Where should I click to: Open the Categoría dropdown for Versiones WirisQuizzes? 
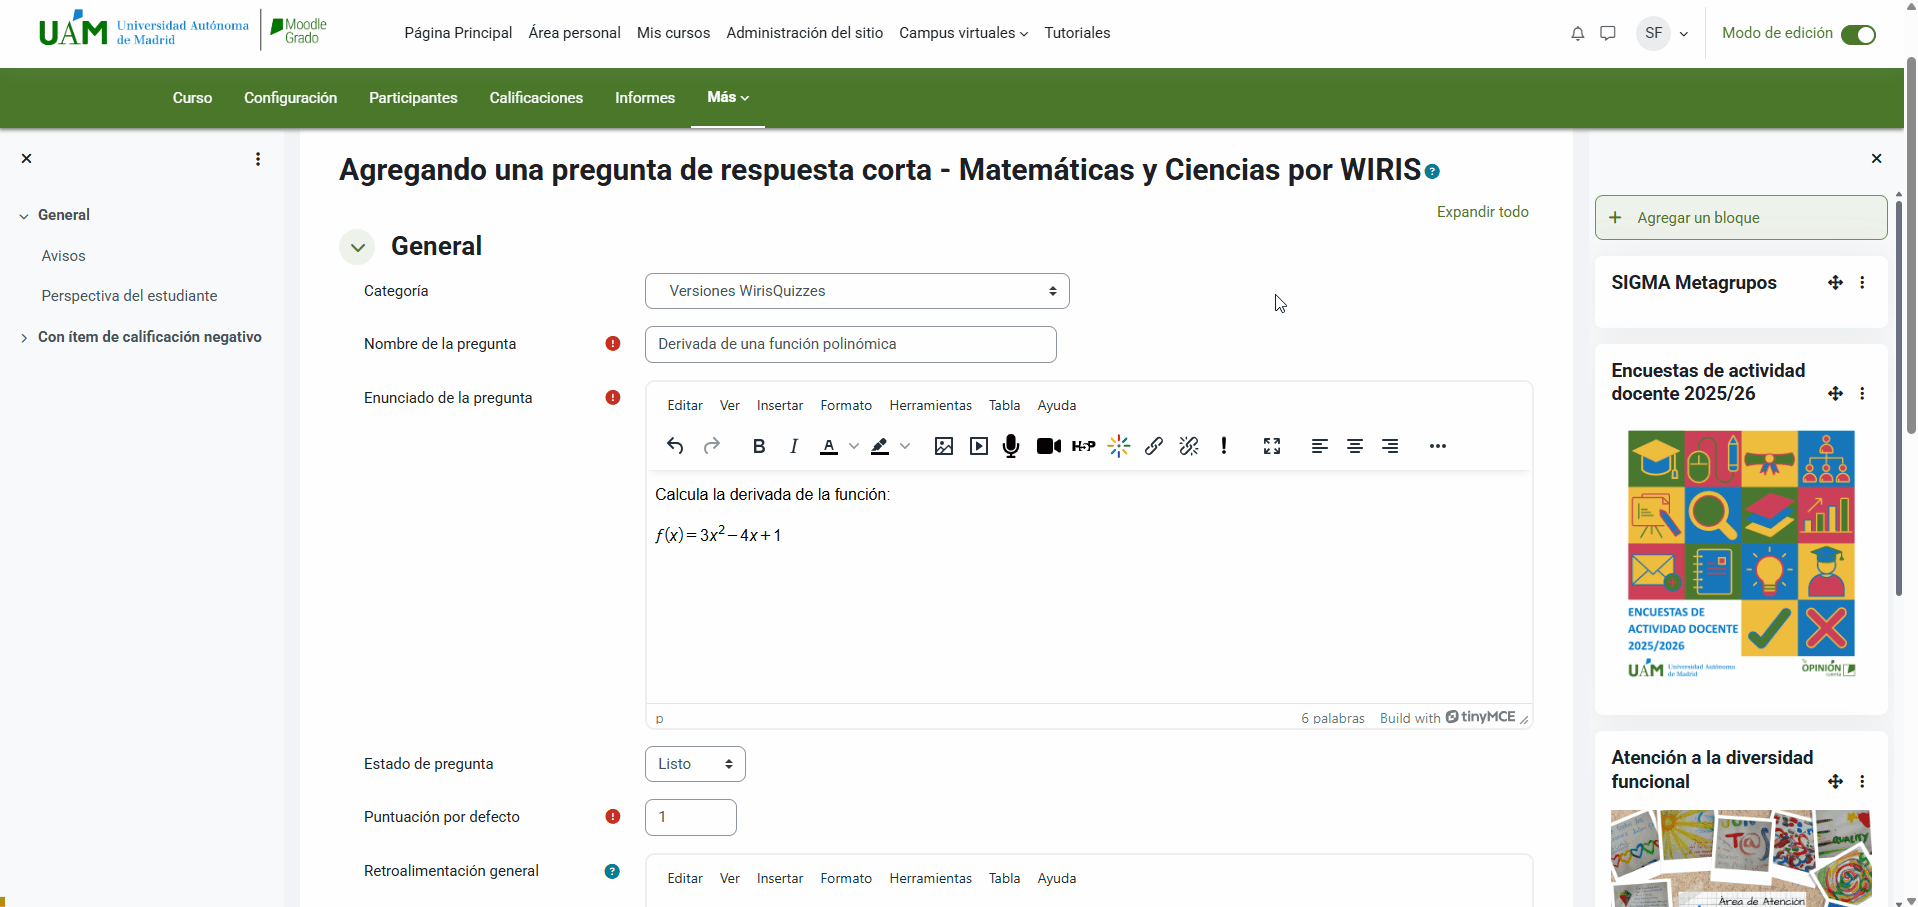pos(857,290)
